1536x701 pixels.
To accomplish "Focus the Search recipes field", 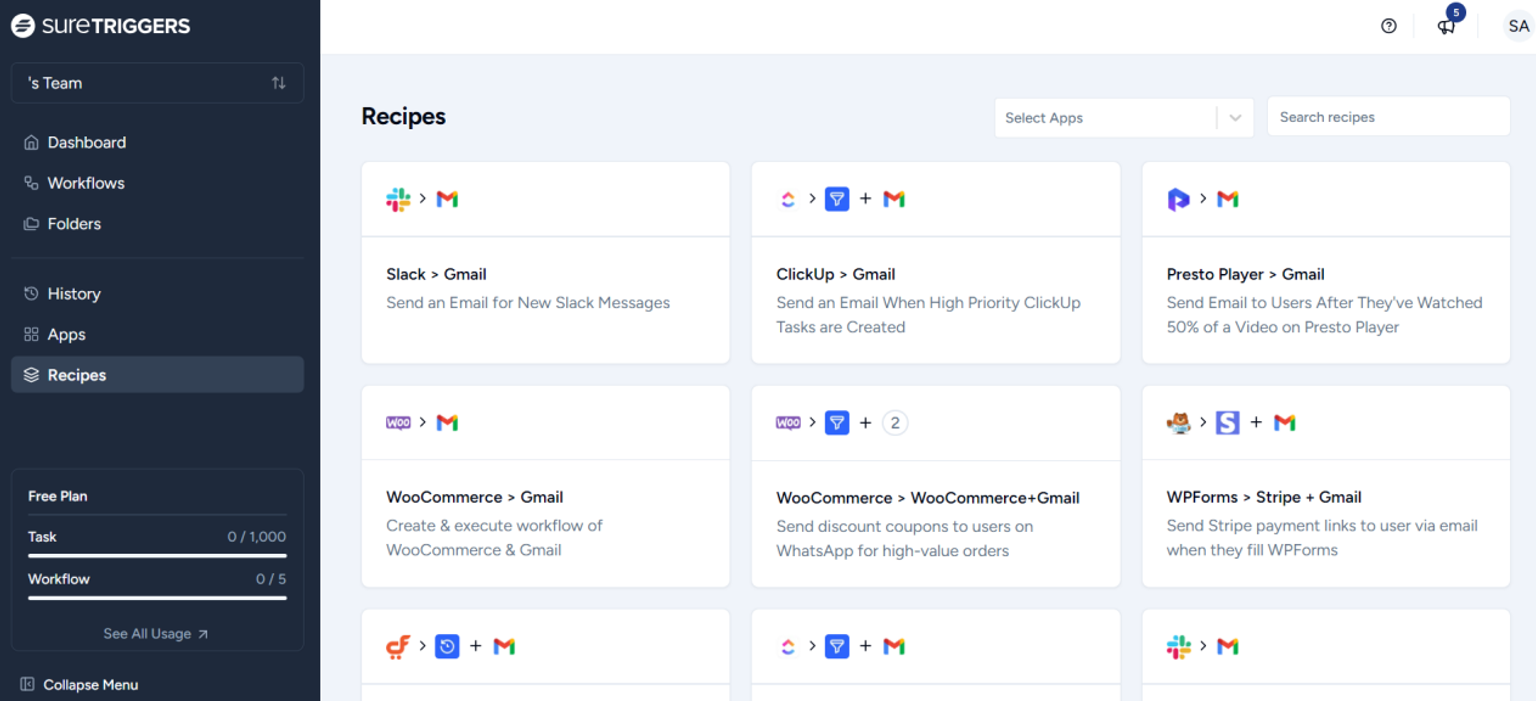I will pyautogui.click(x=1388, y=117).
